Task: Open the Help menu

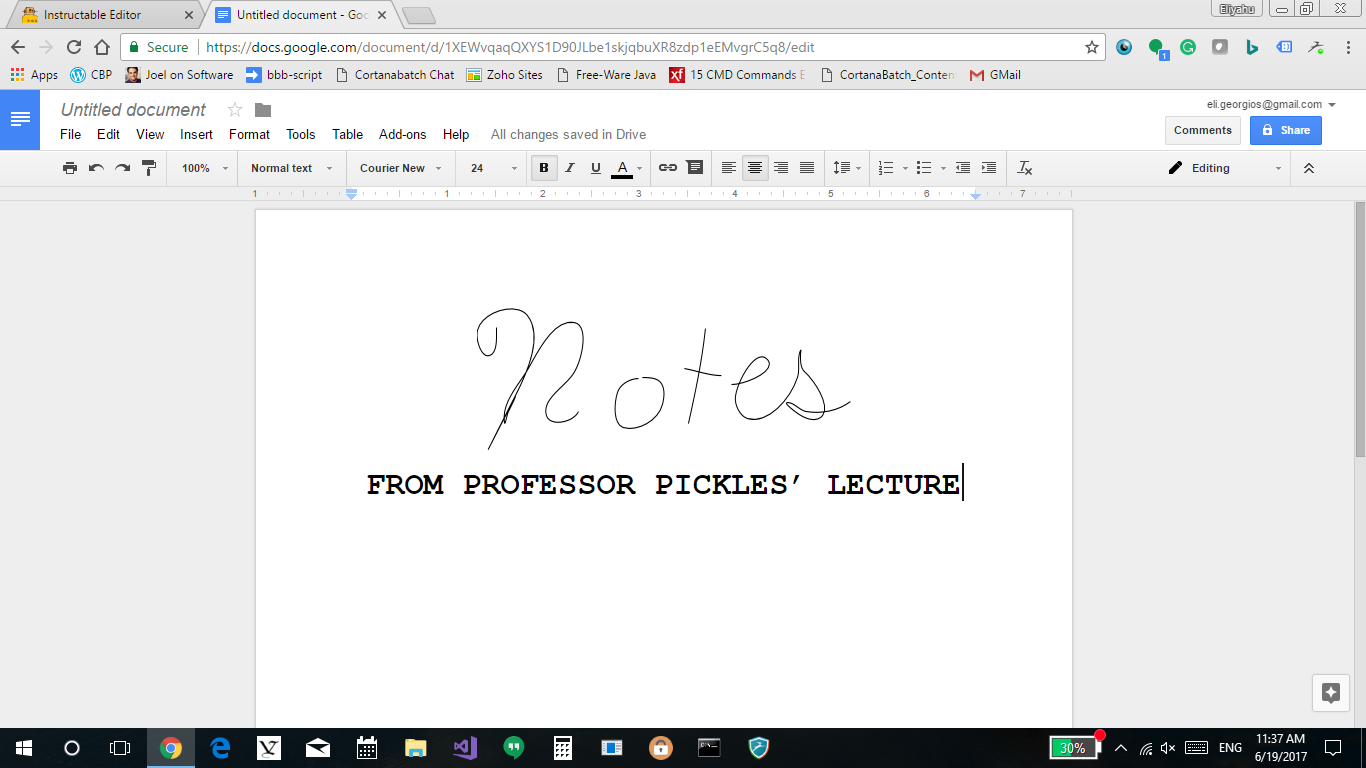Action: [x=455, y=134]
